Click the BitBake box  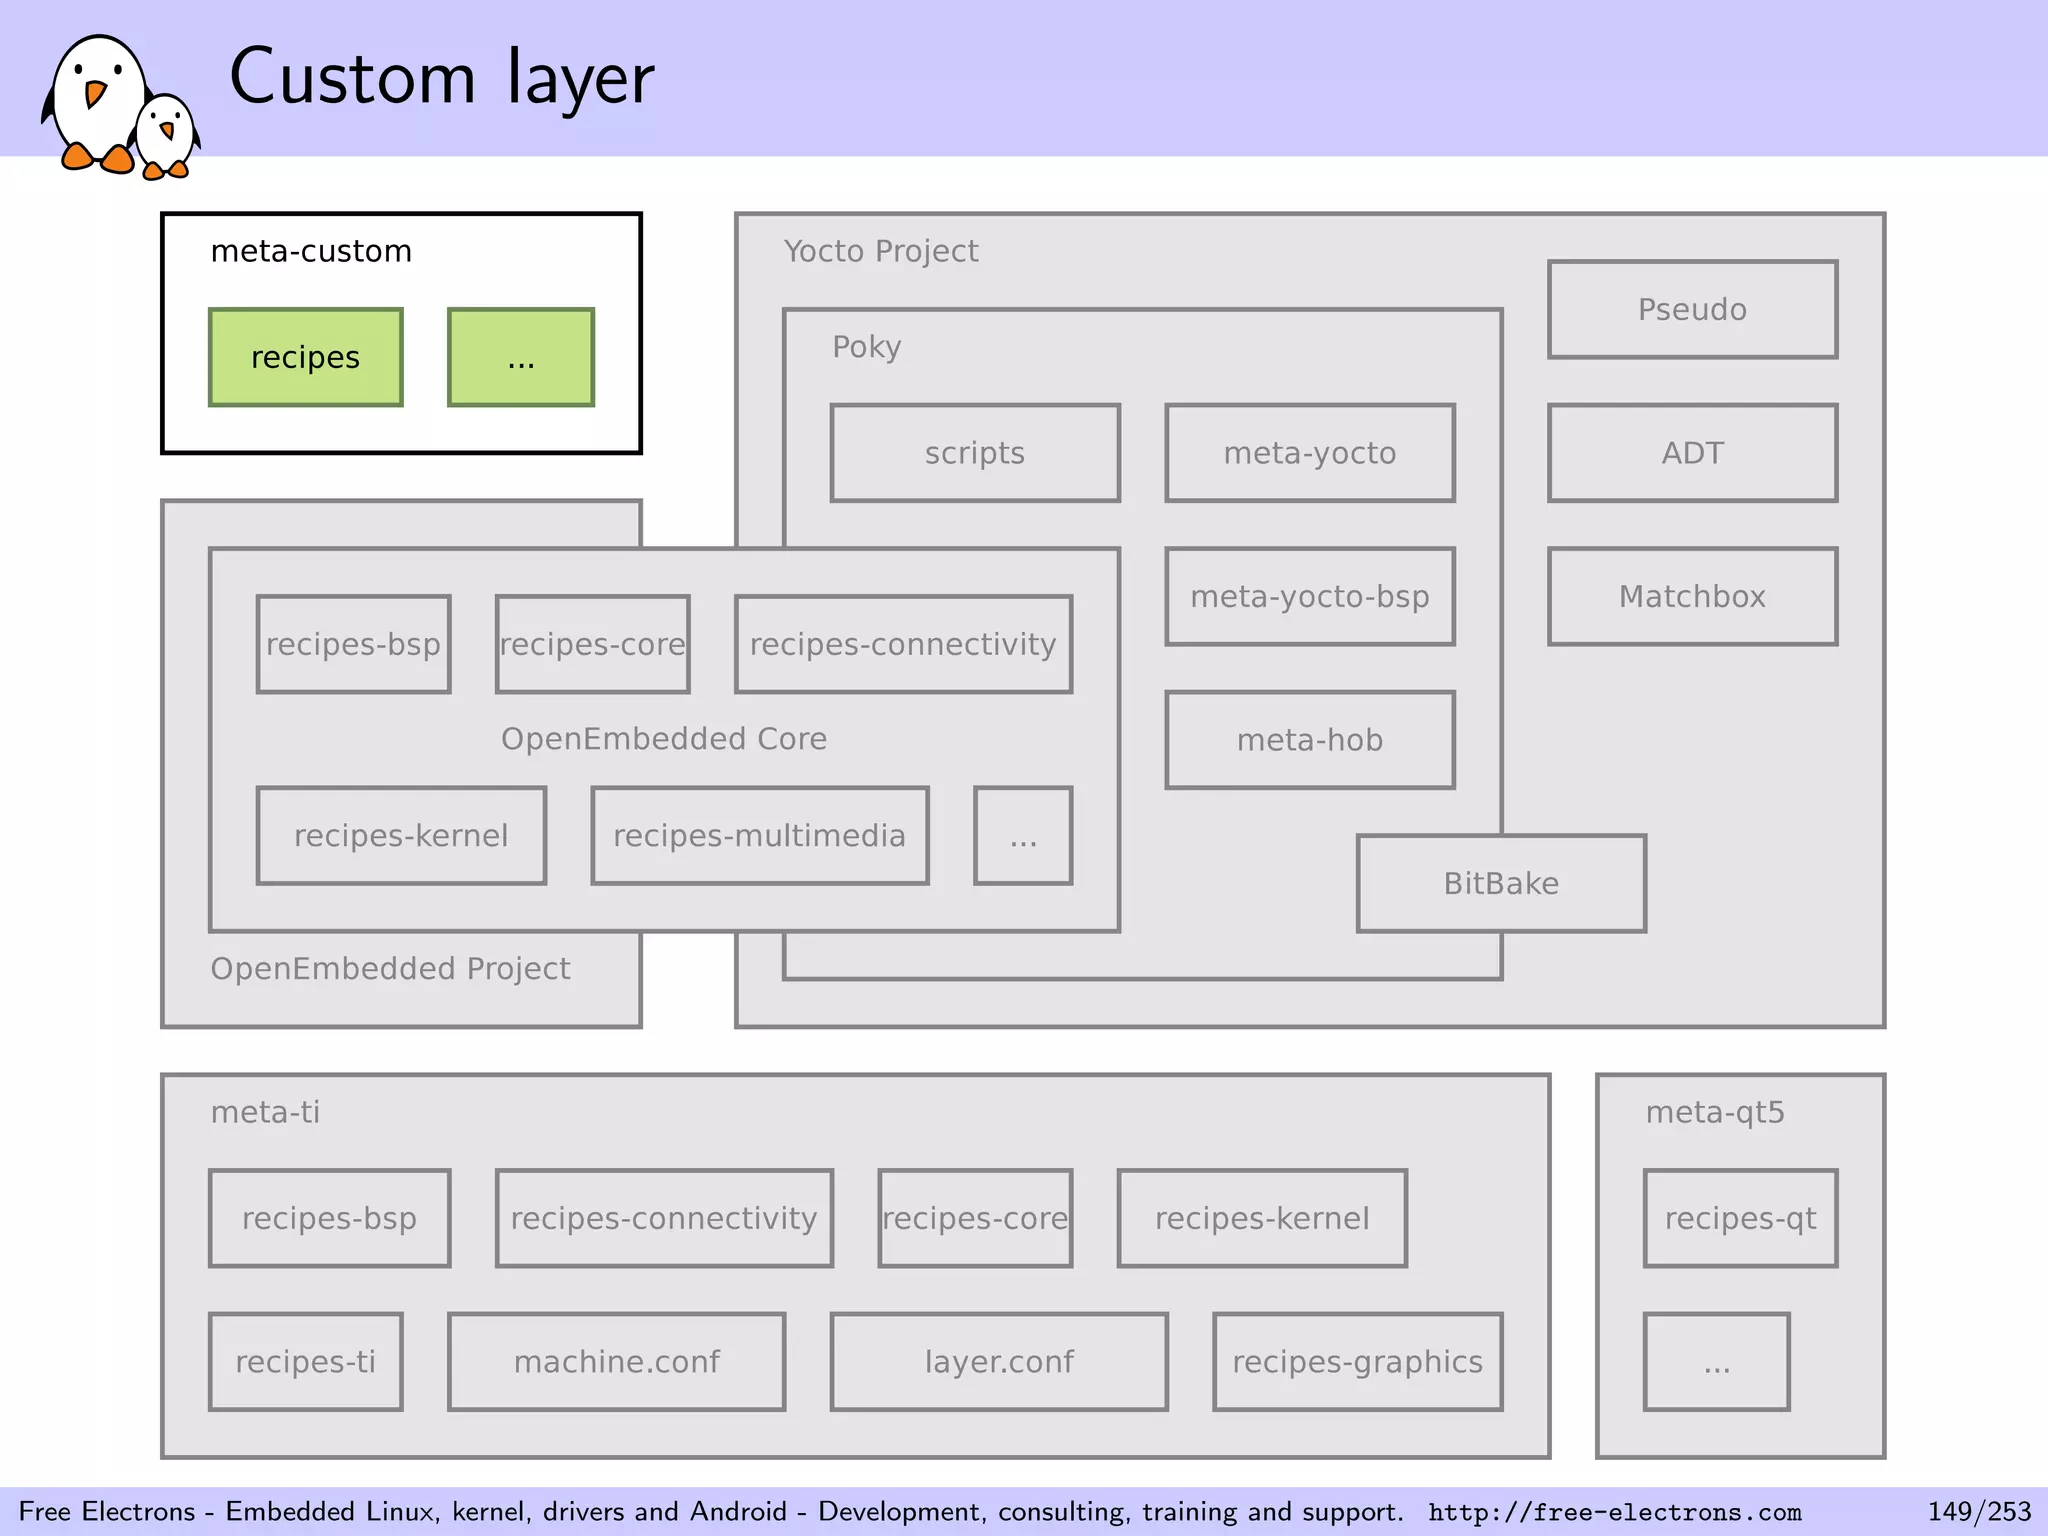tap(1500, 884)
